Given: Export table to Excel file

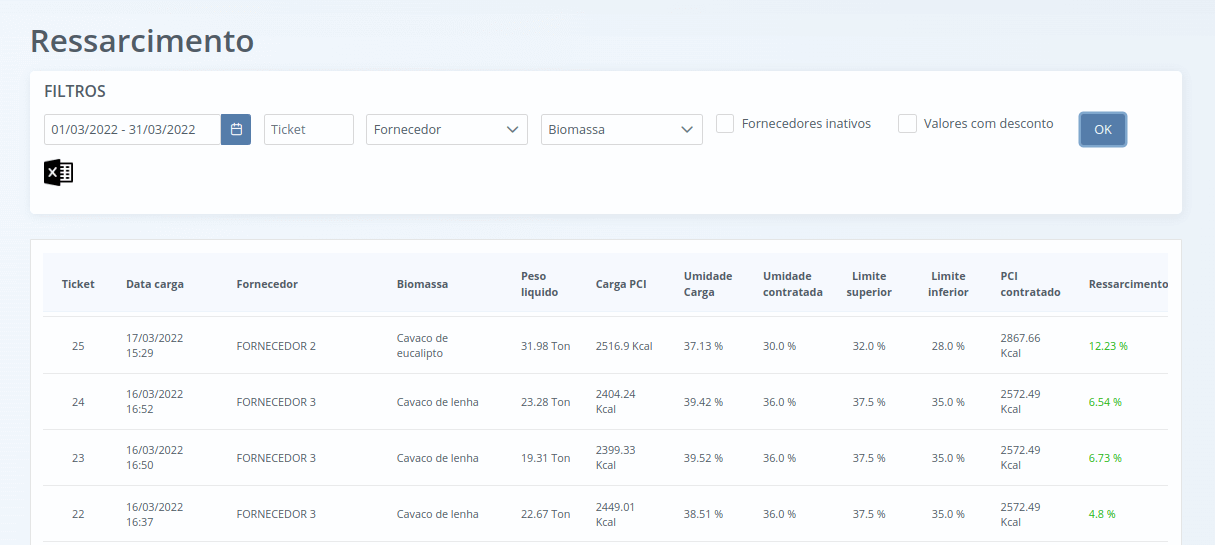Looking at the screenshot, I should point(58,172).
